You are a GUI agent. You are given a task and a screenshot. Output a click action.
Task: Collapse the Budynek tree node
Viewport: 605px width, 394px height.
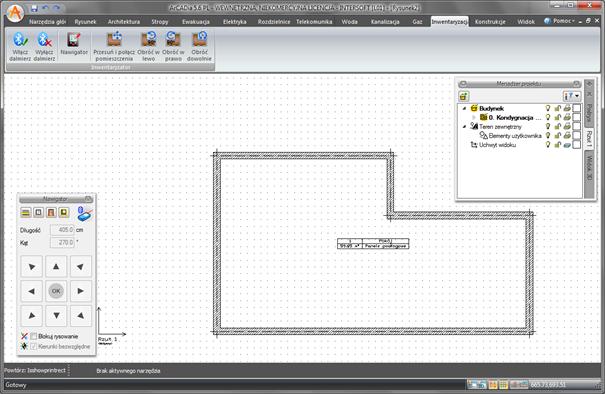tap(465, 108)
